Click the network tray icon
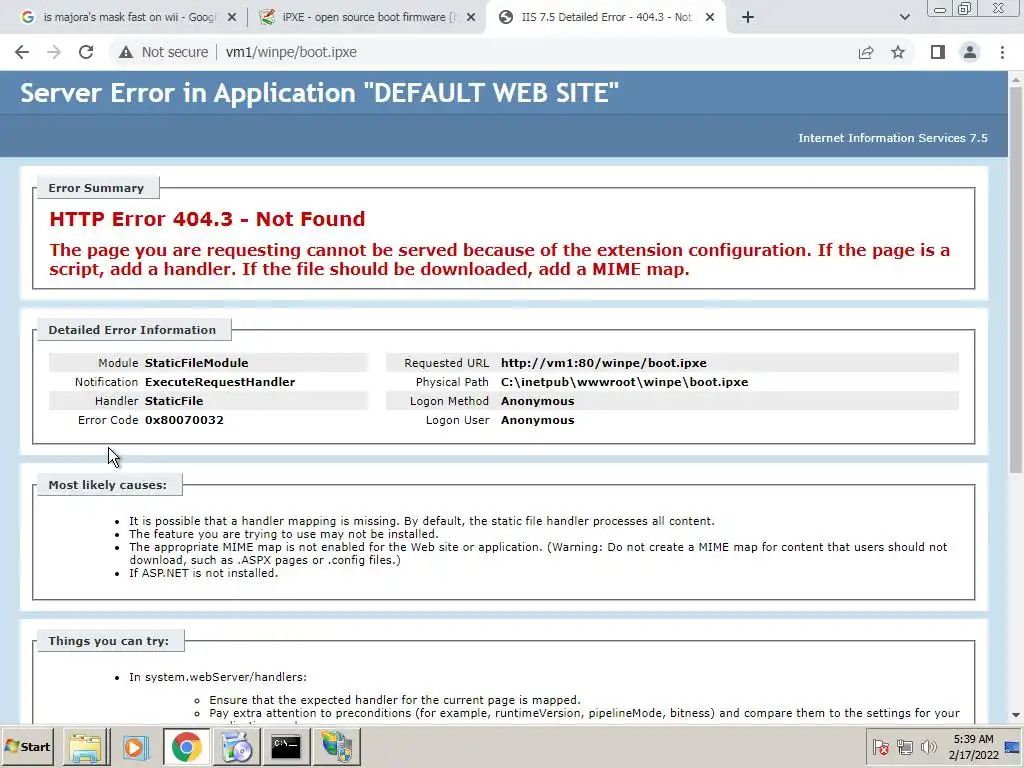 click(904, 747)
